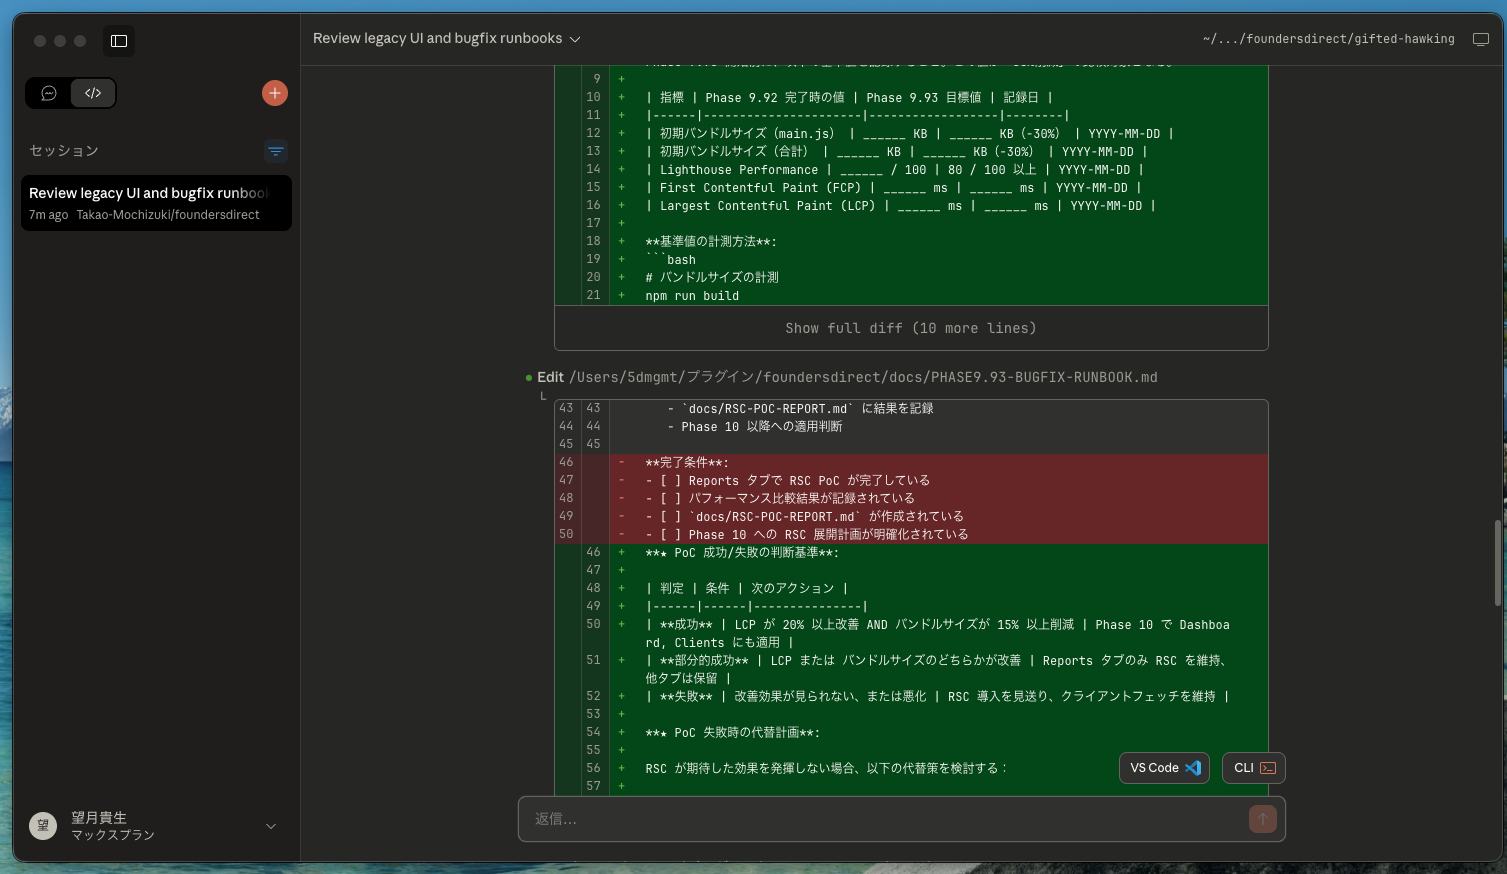Collapse the sidebar using the panel icon
1507x874 pixels.
coord(118,41)
